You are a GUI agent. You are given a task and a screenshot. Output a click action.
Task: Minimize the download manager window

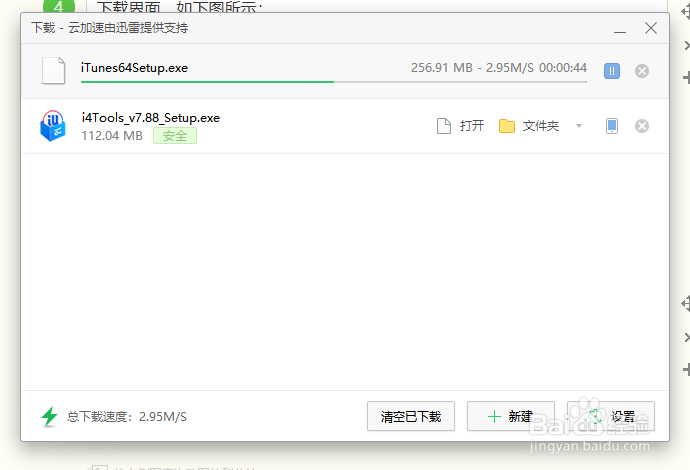click(x=620, y=29)
